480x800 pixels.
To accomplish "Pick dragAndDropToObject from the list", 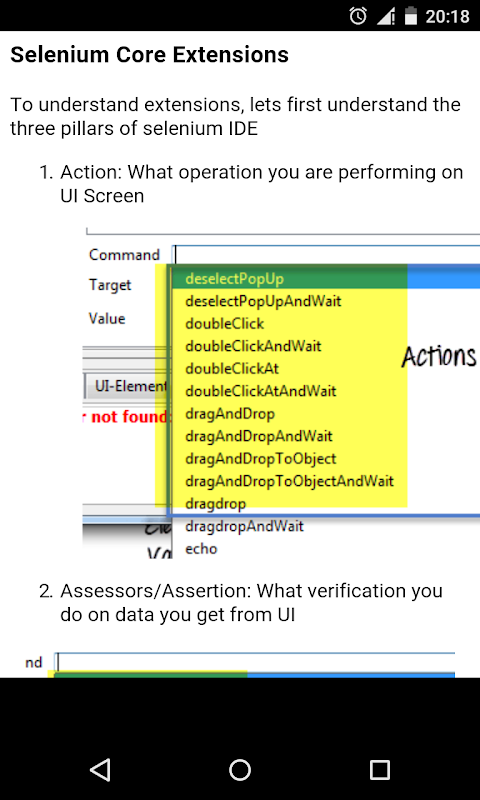I will point(261,458).
